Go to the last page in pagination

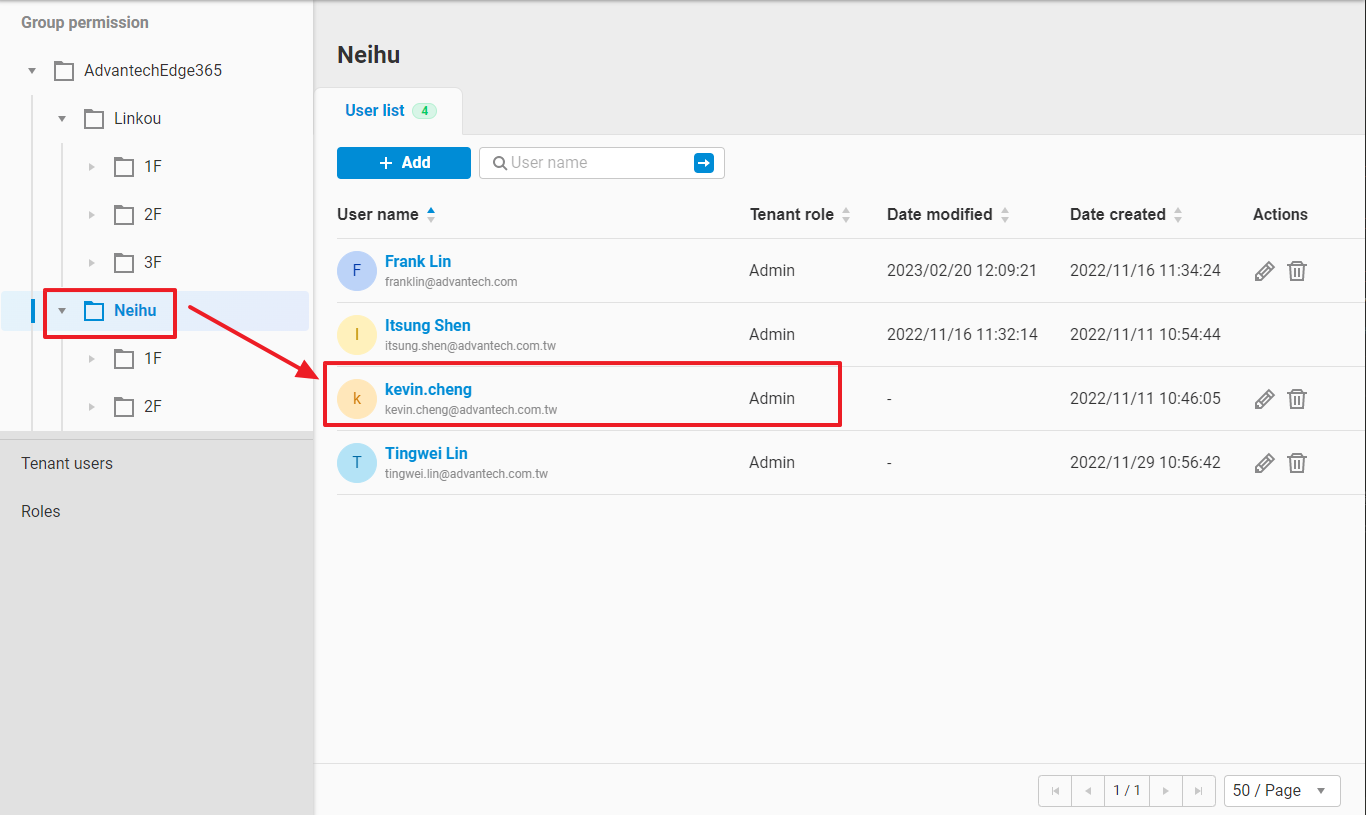tap(1198, 791)
